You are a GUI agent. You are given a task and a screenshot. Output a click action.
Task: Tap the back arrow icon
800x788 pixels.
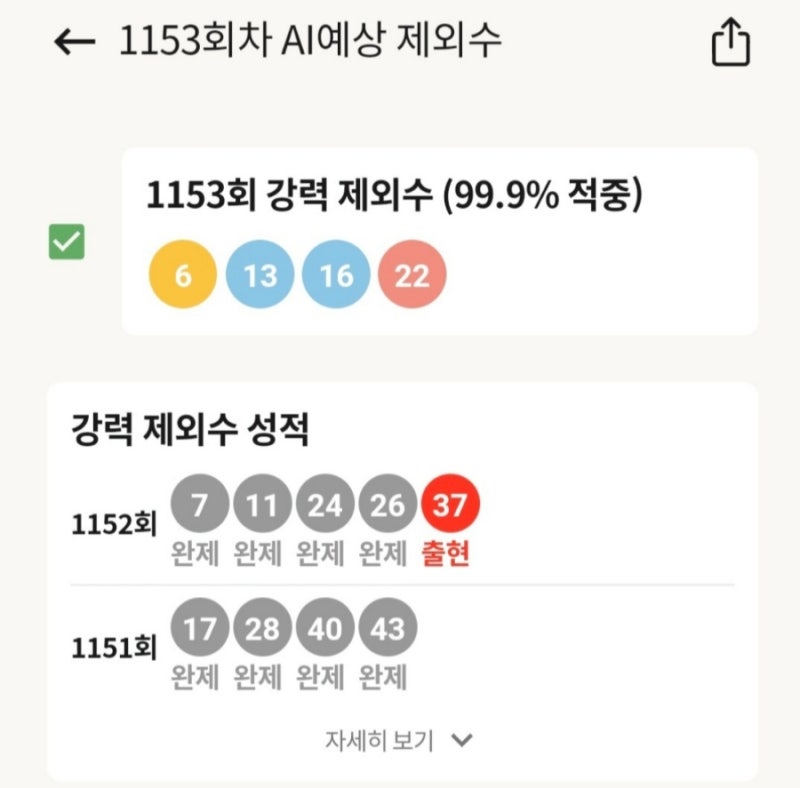coord(74,42)
